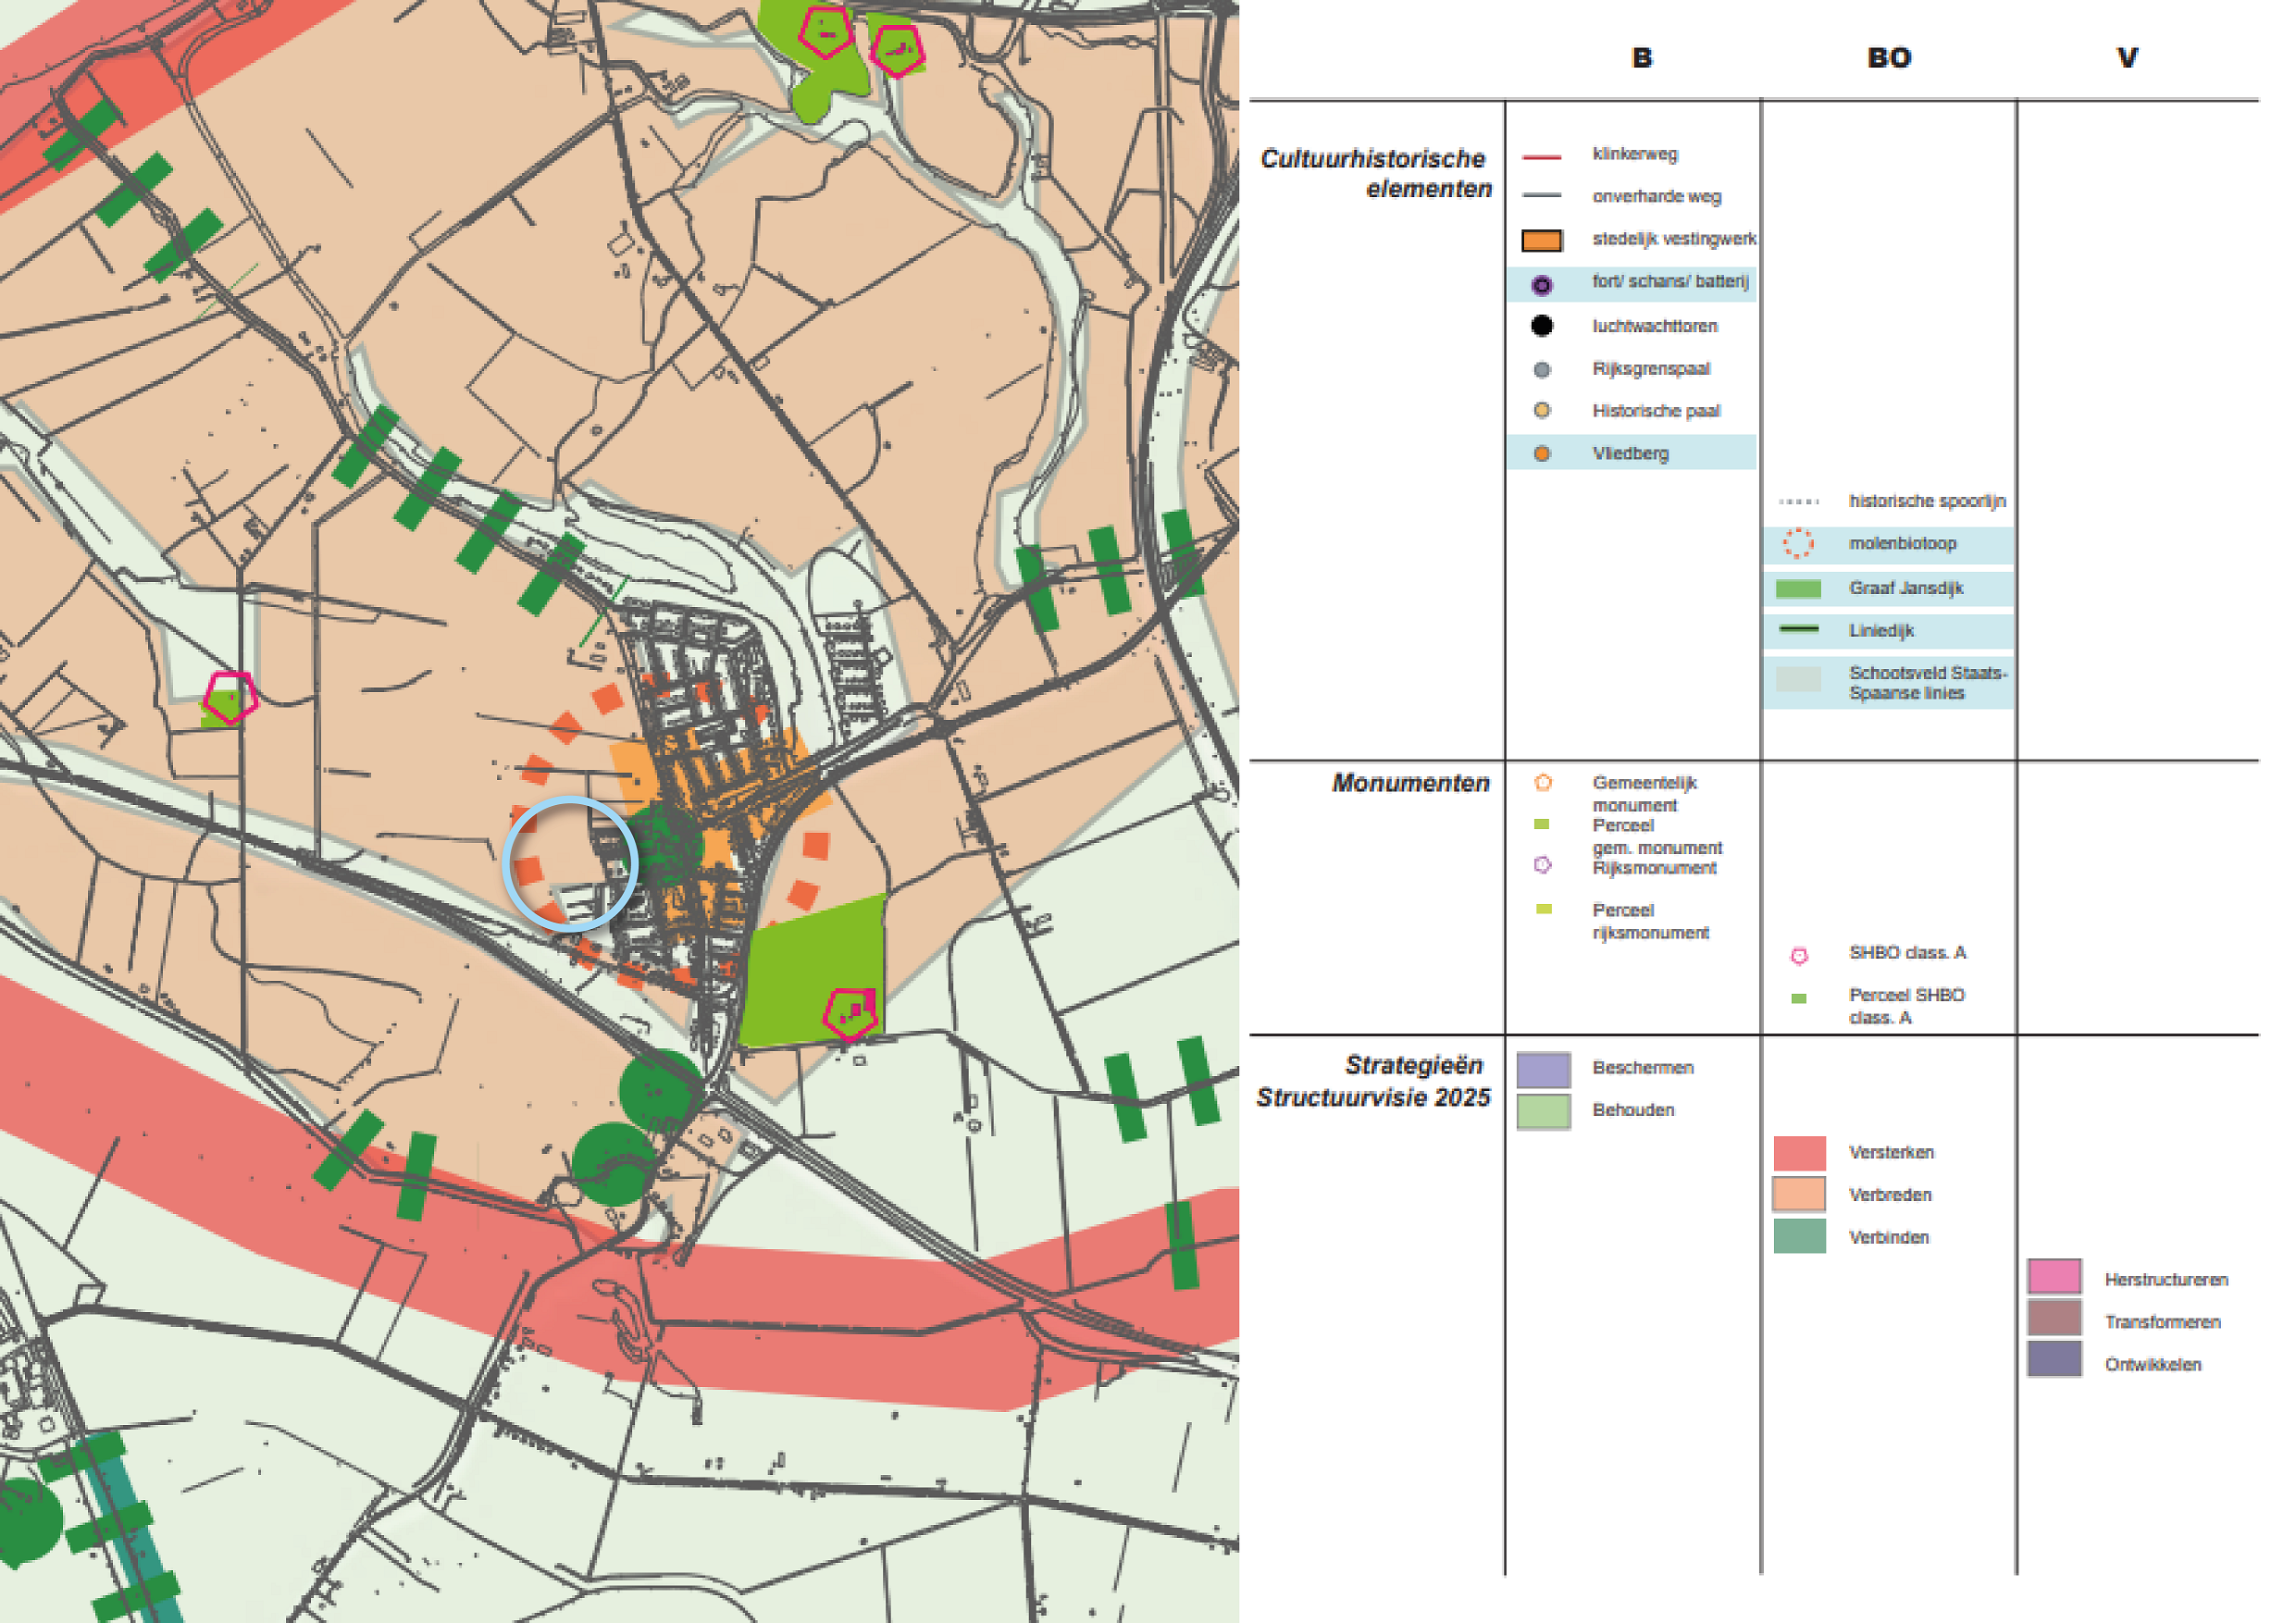Click the Rijksmonument purple pentagon symbol
Screen dimensions: 2296x1623
pos(1542,865)
